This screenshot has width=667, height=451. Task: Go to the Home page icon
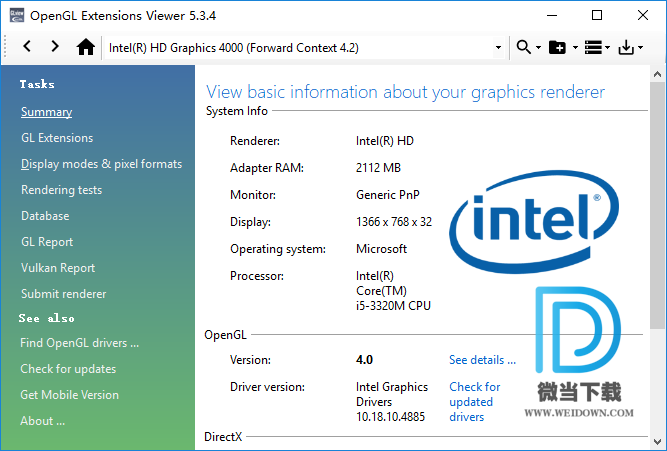click(86, 47)
